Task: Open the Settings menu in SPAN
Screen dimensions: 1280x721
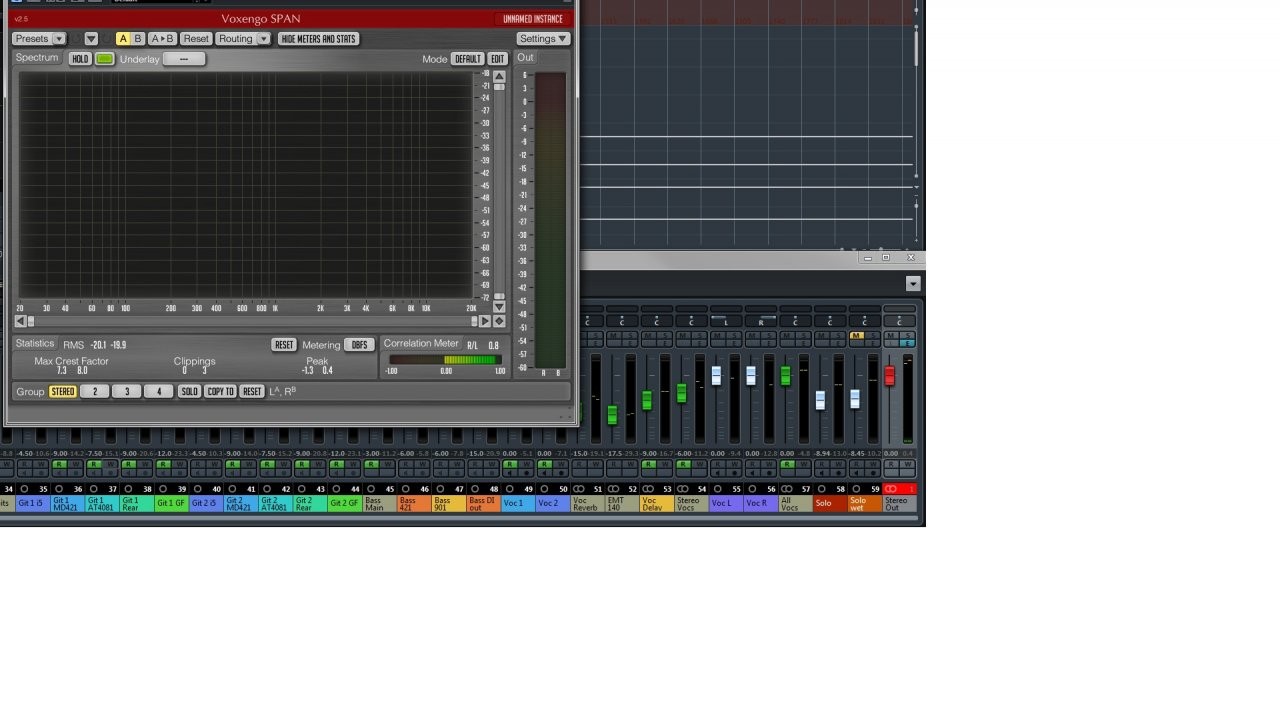Action: point(543,39)
